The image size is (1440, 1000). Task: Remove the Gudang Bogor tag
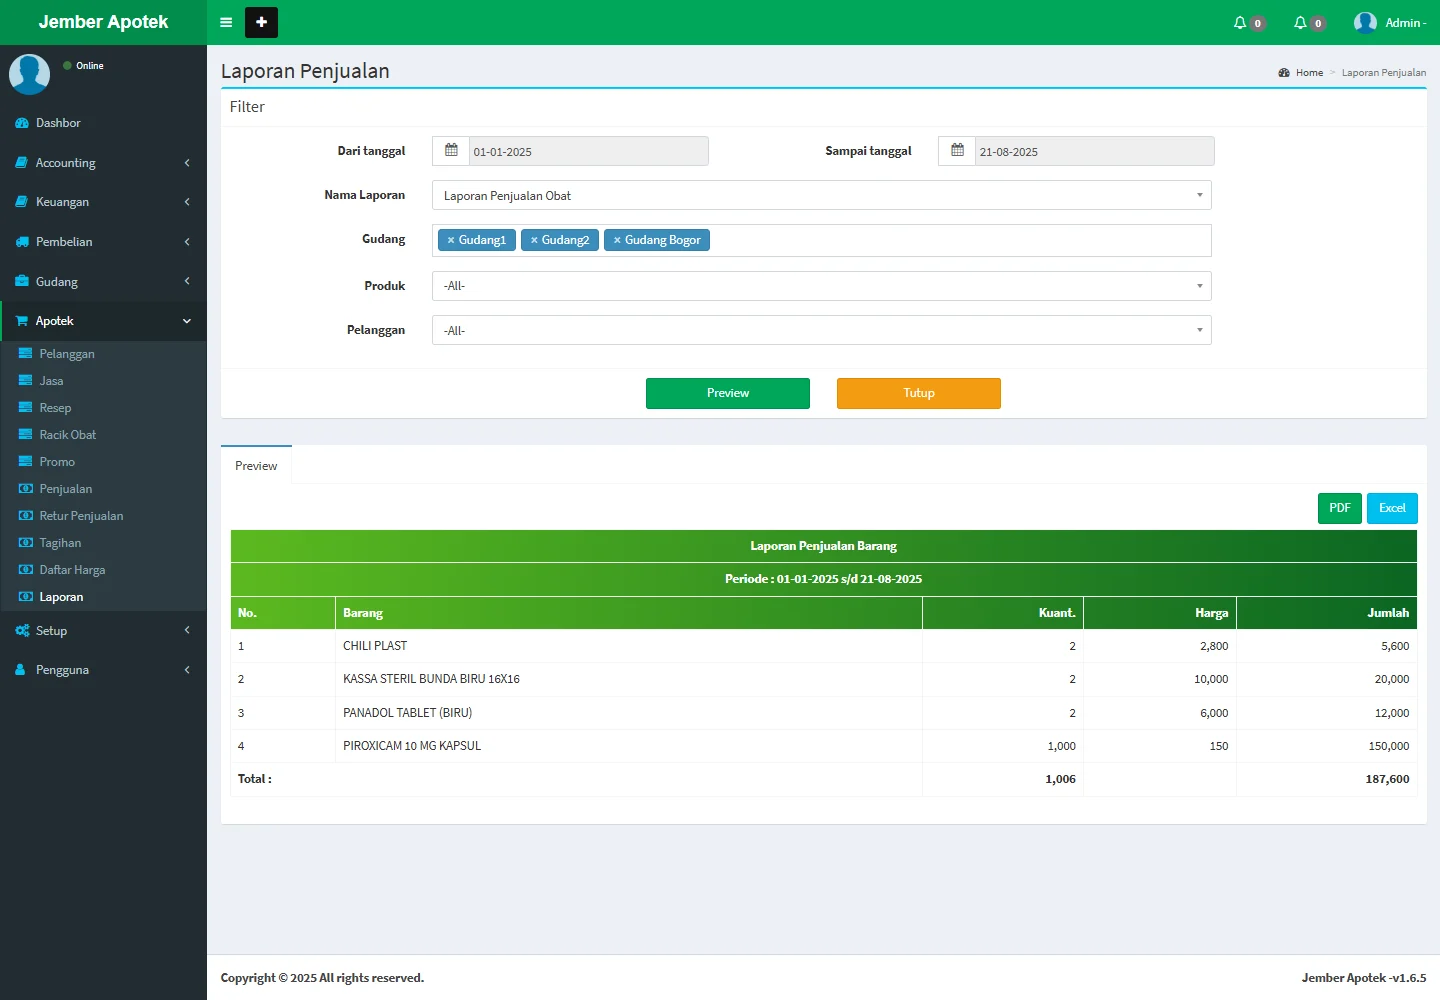617,240
